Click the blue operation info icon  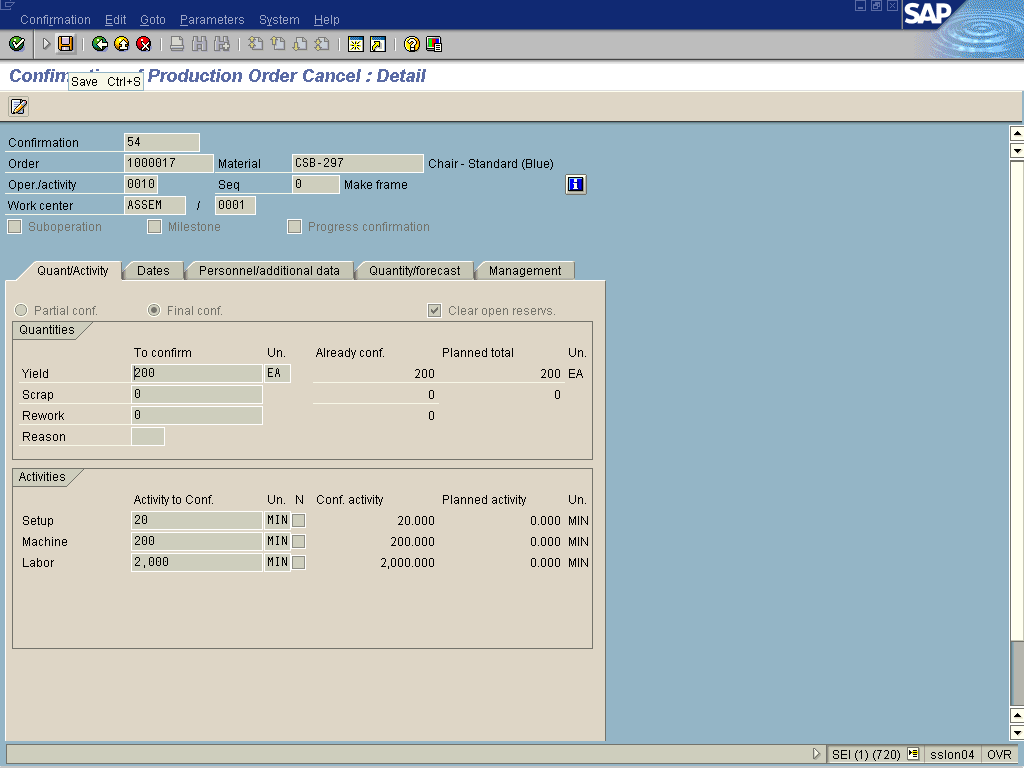point(575,184)
